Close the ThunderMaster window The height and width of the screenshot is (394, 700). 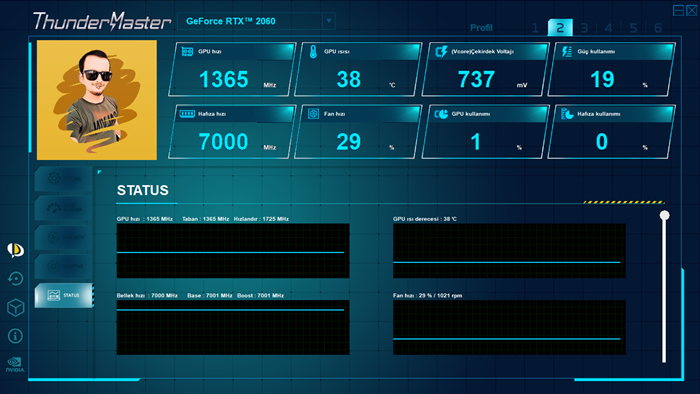[692, 10]
